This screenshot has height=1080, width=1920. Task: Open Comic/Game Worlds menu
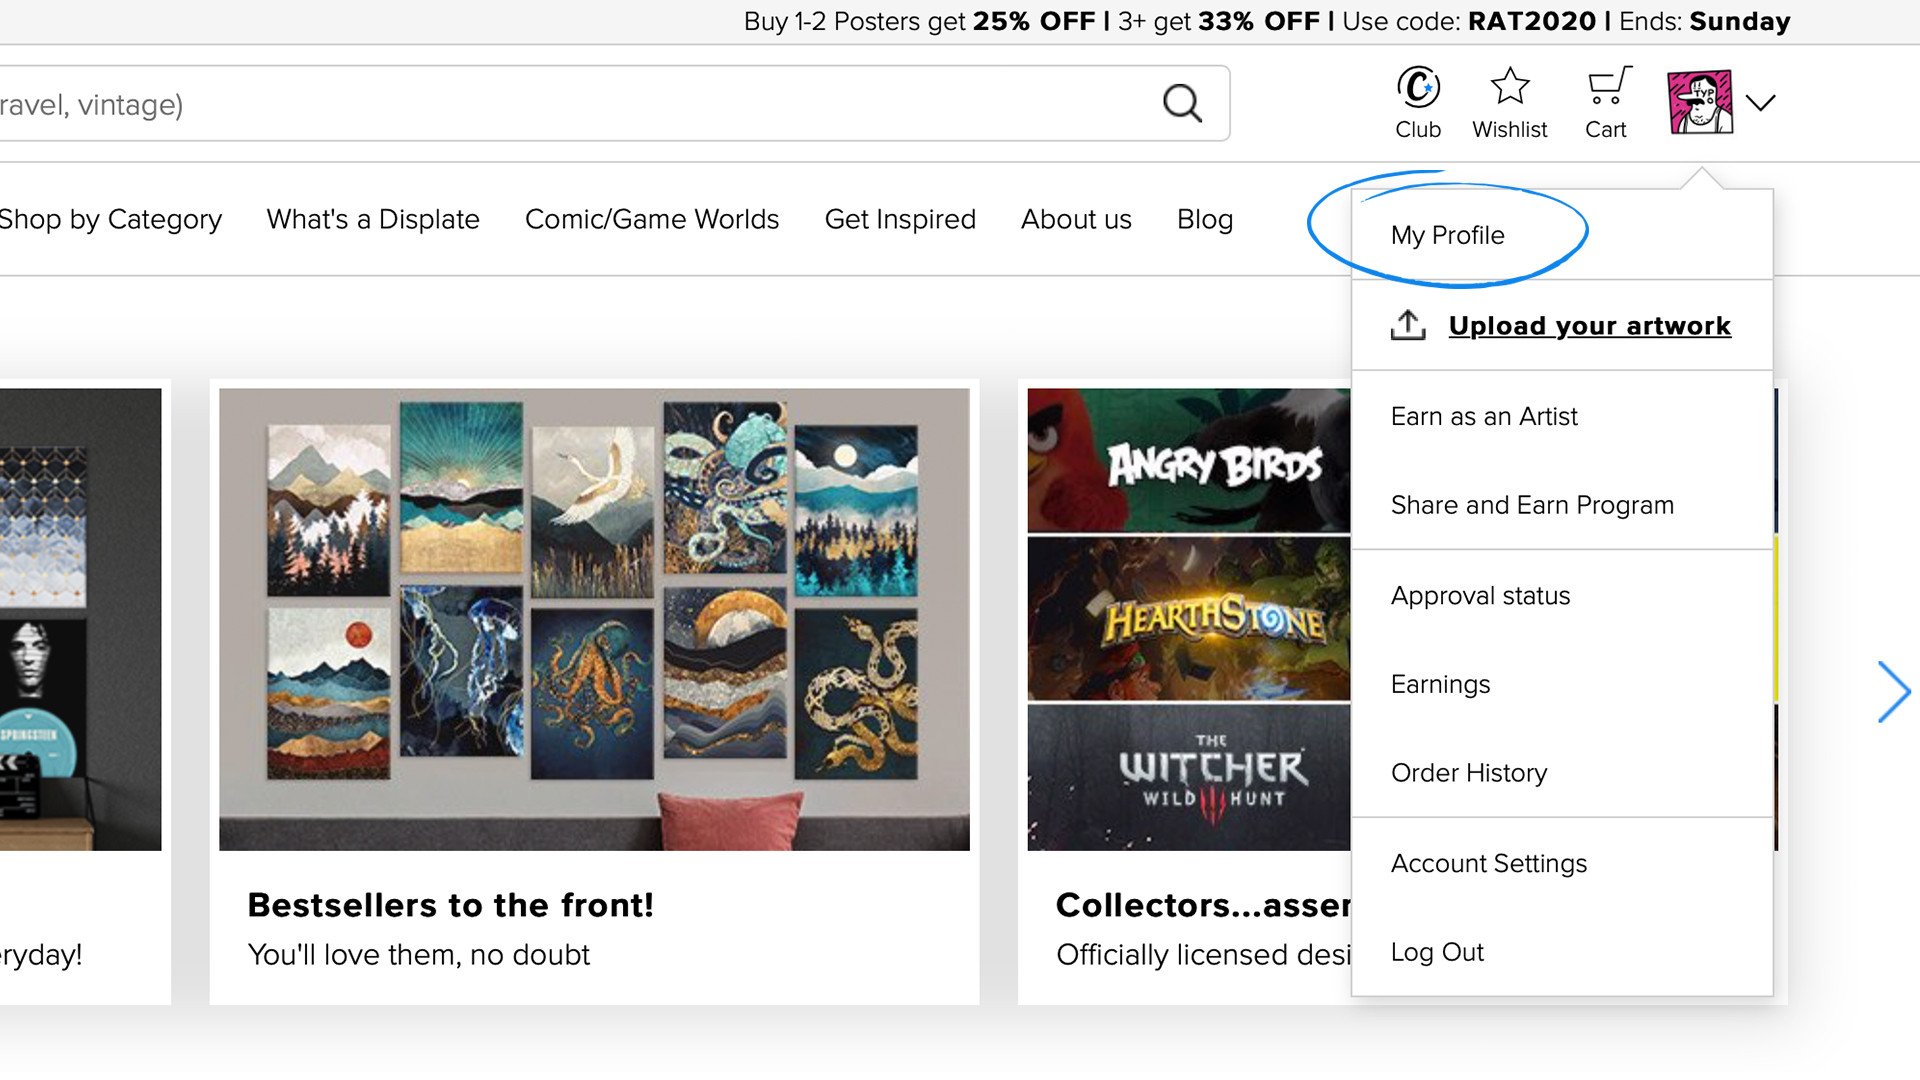click(x=652, y=219)
